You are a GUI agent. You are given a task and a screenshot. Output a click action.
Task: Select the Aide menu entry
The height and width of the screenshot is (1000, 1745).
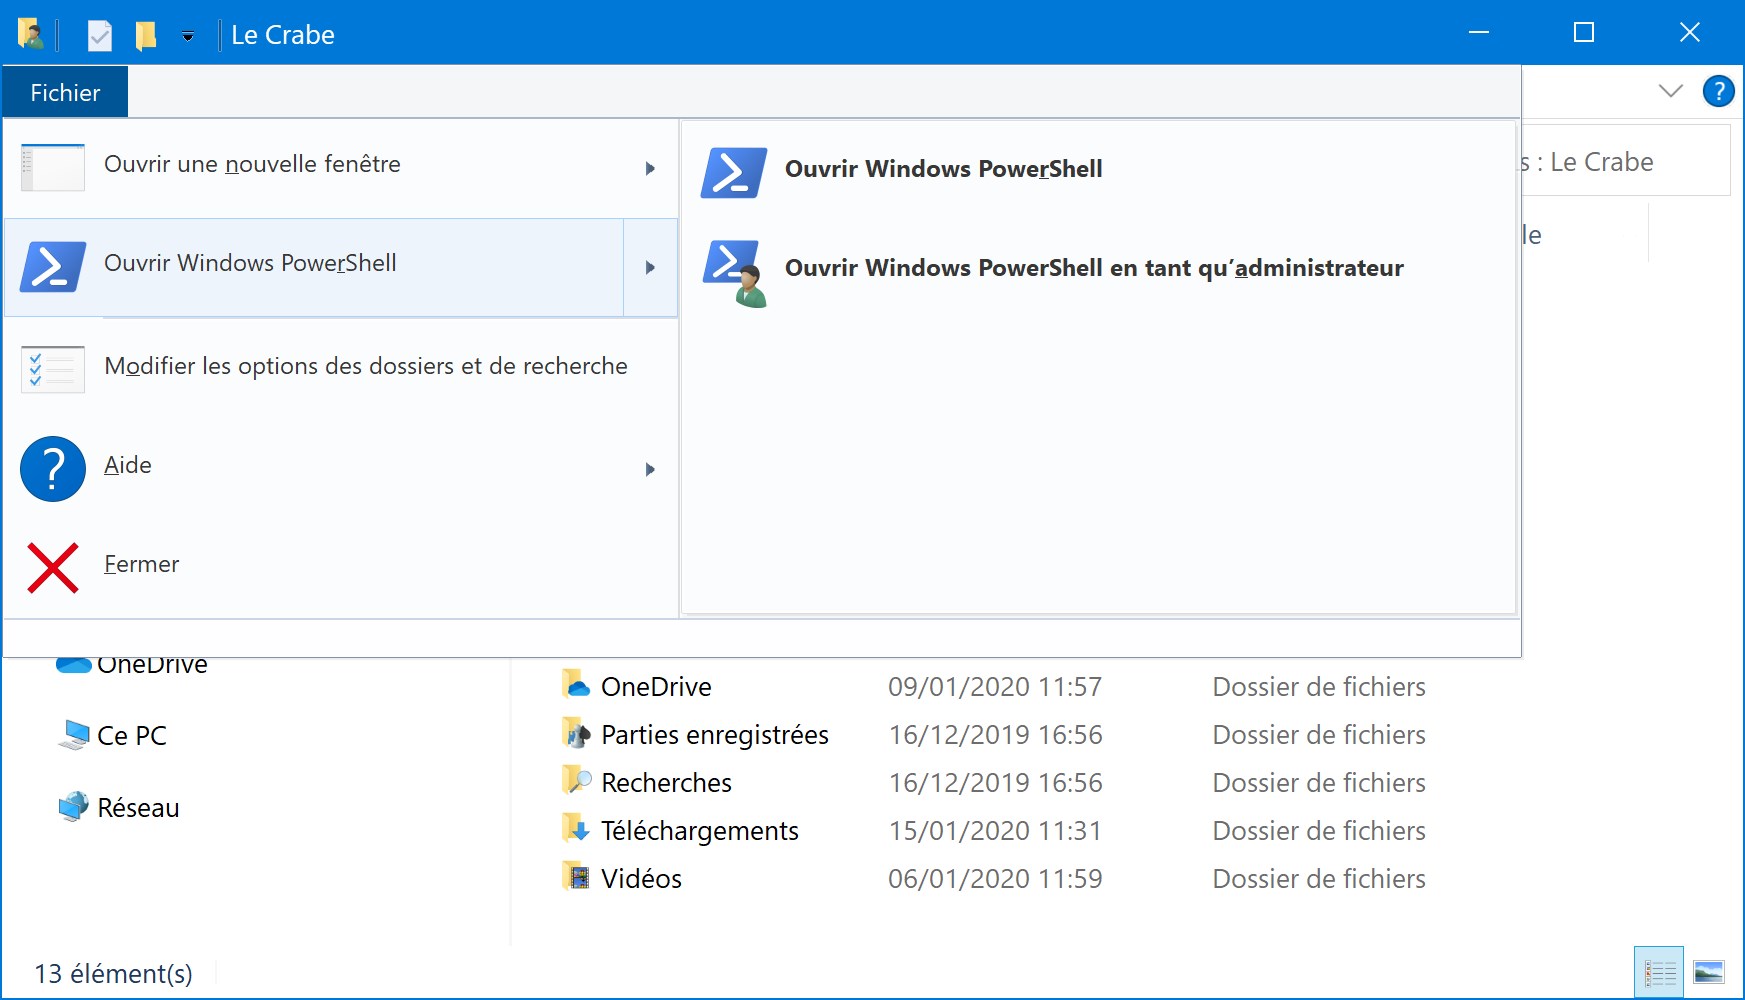click(x=341, y=468)
